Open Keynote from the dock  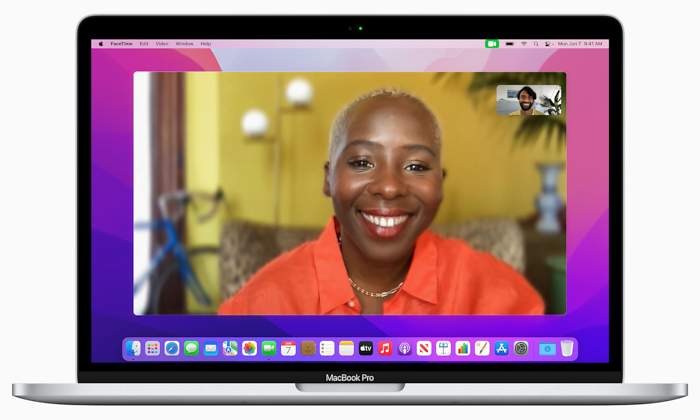tap(443, 348)
